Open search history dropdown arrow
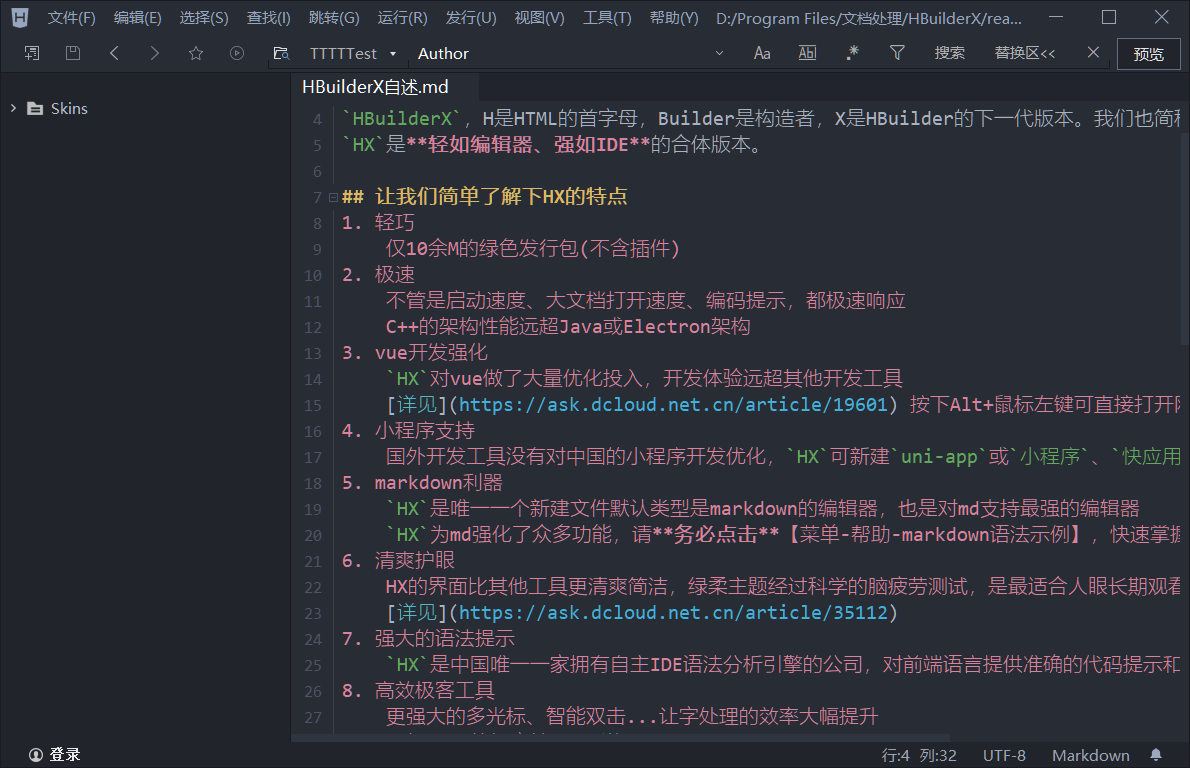Screen dimensions: 1190x768 point(719,53)
